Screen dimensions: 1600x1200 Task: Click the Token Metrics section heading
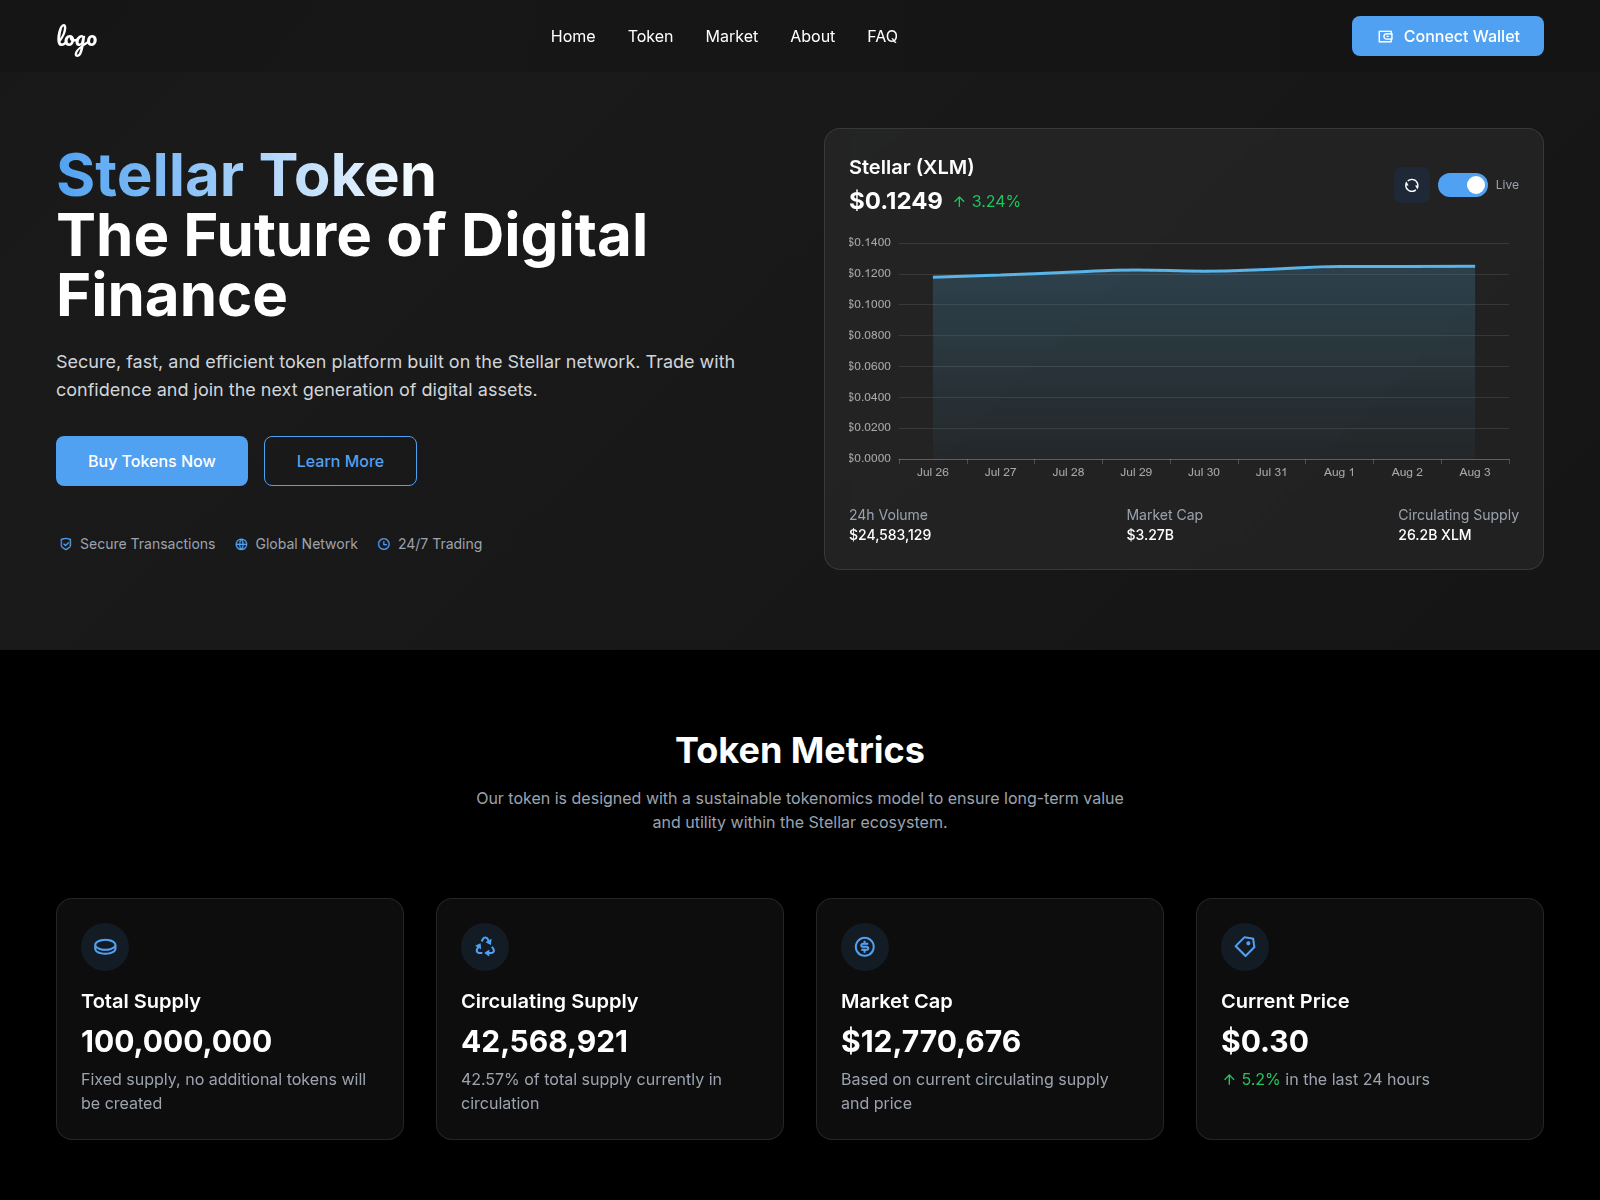coord(800,750)
